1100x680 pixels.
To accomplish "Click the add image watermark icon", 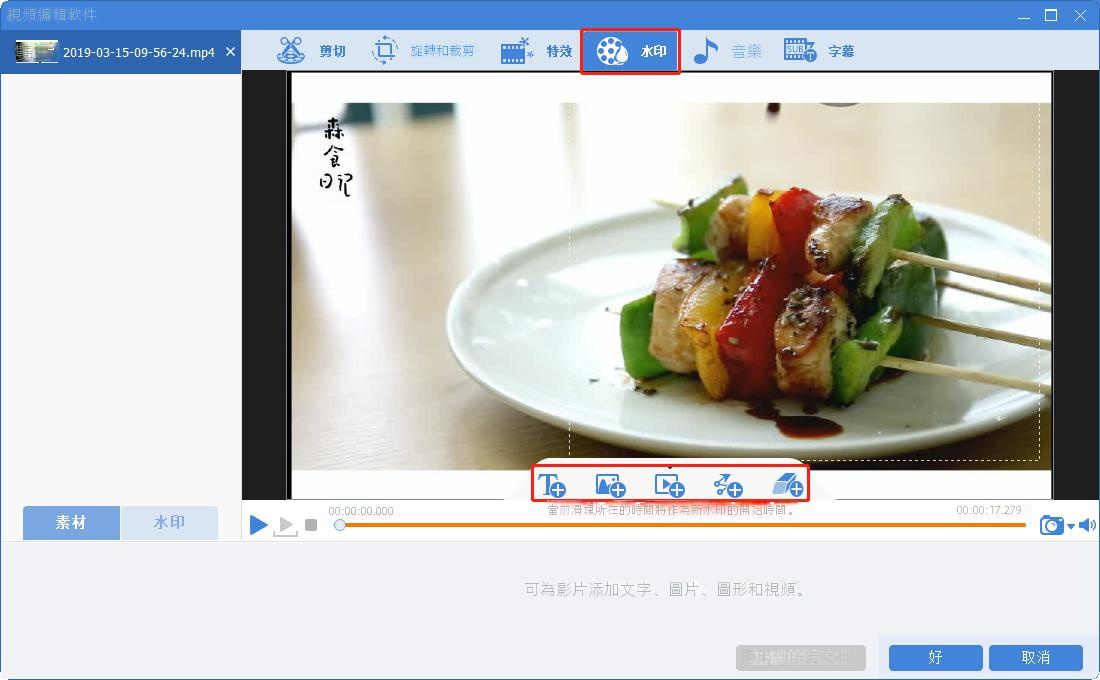I will click(610, 485).
